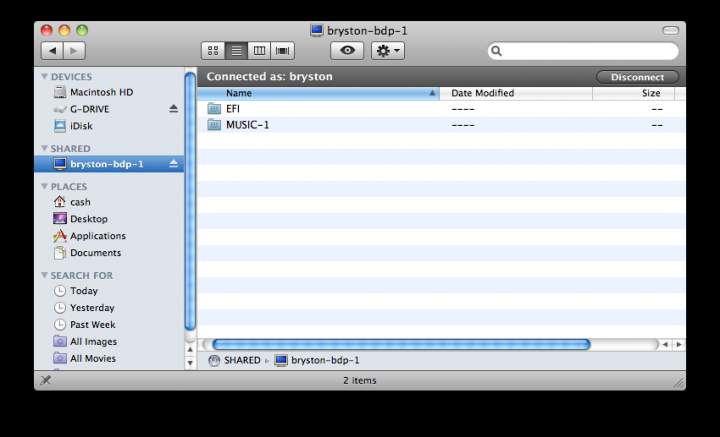The height and width of the screenshot is (437, 720).
Task: Switch to column view
Action: (259, 50)
